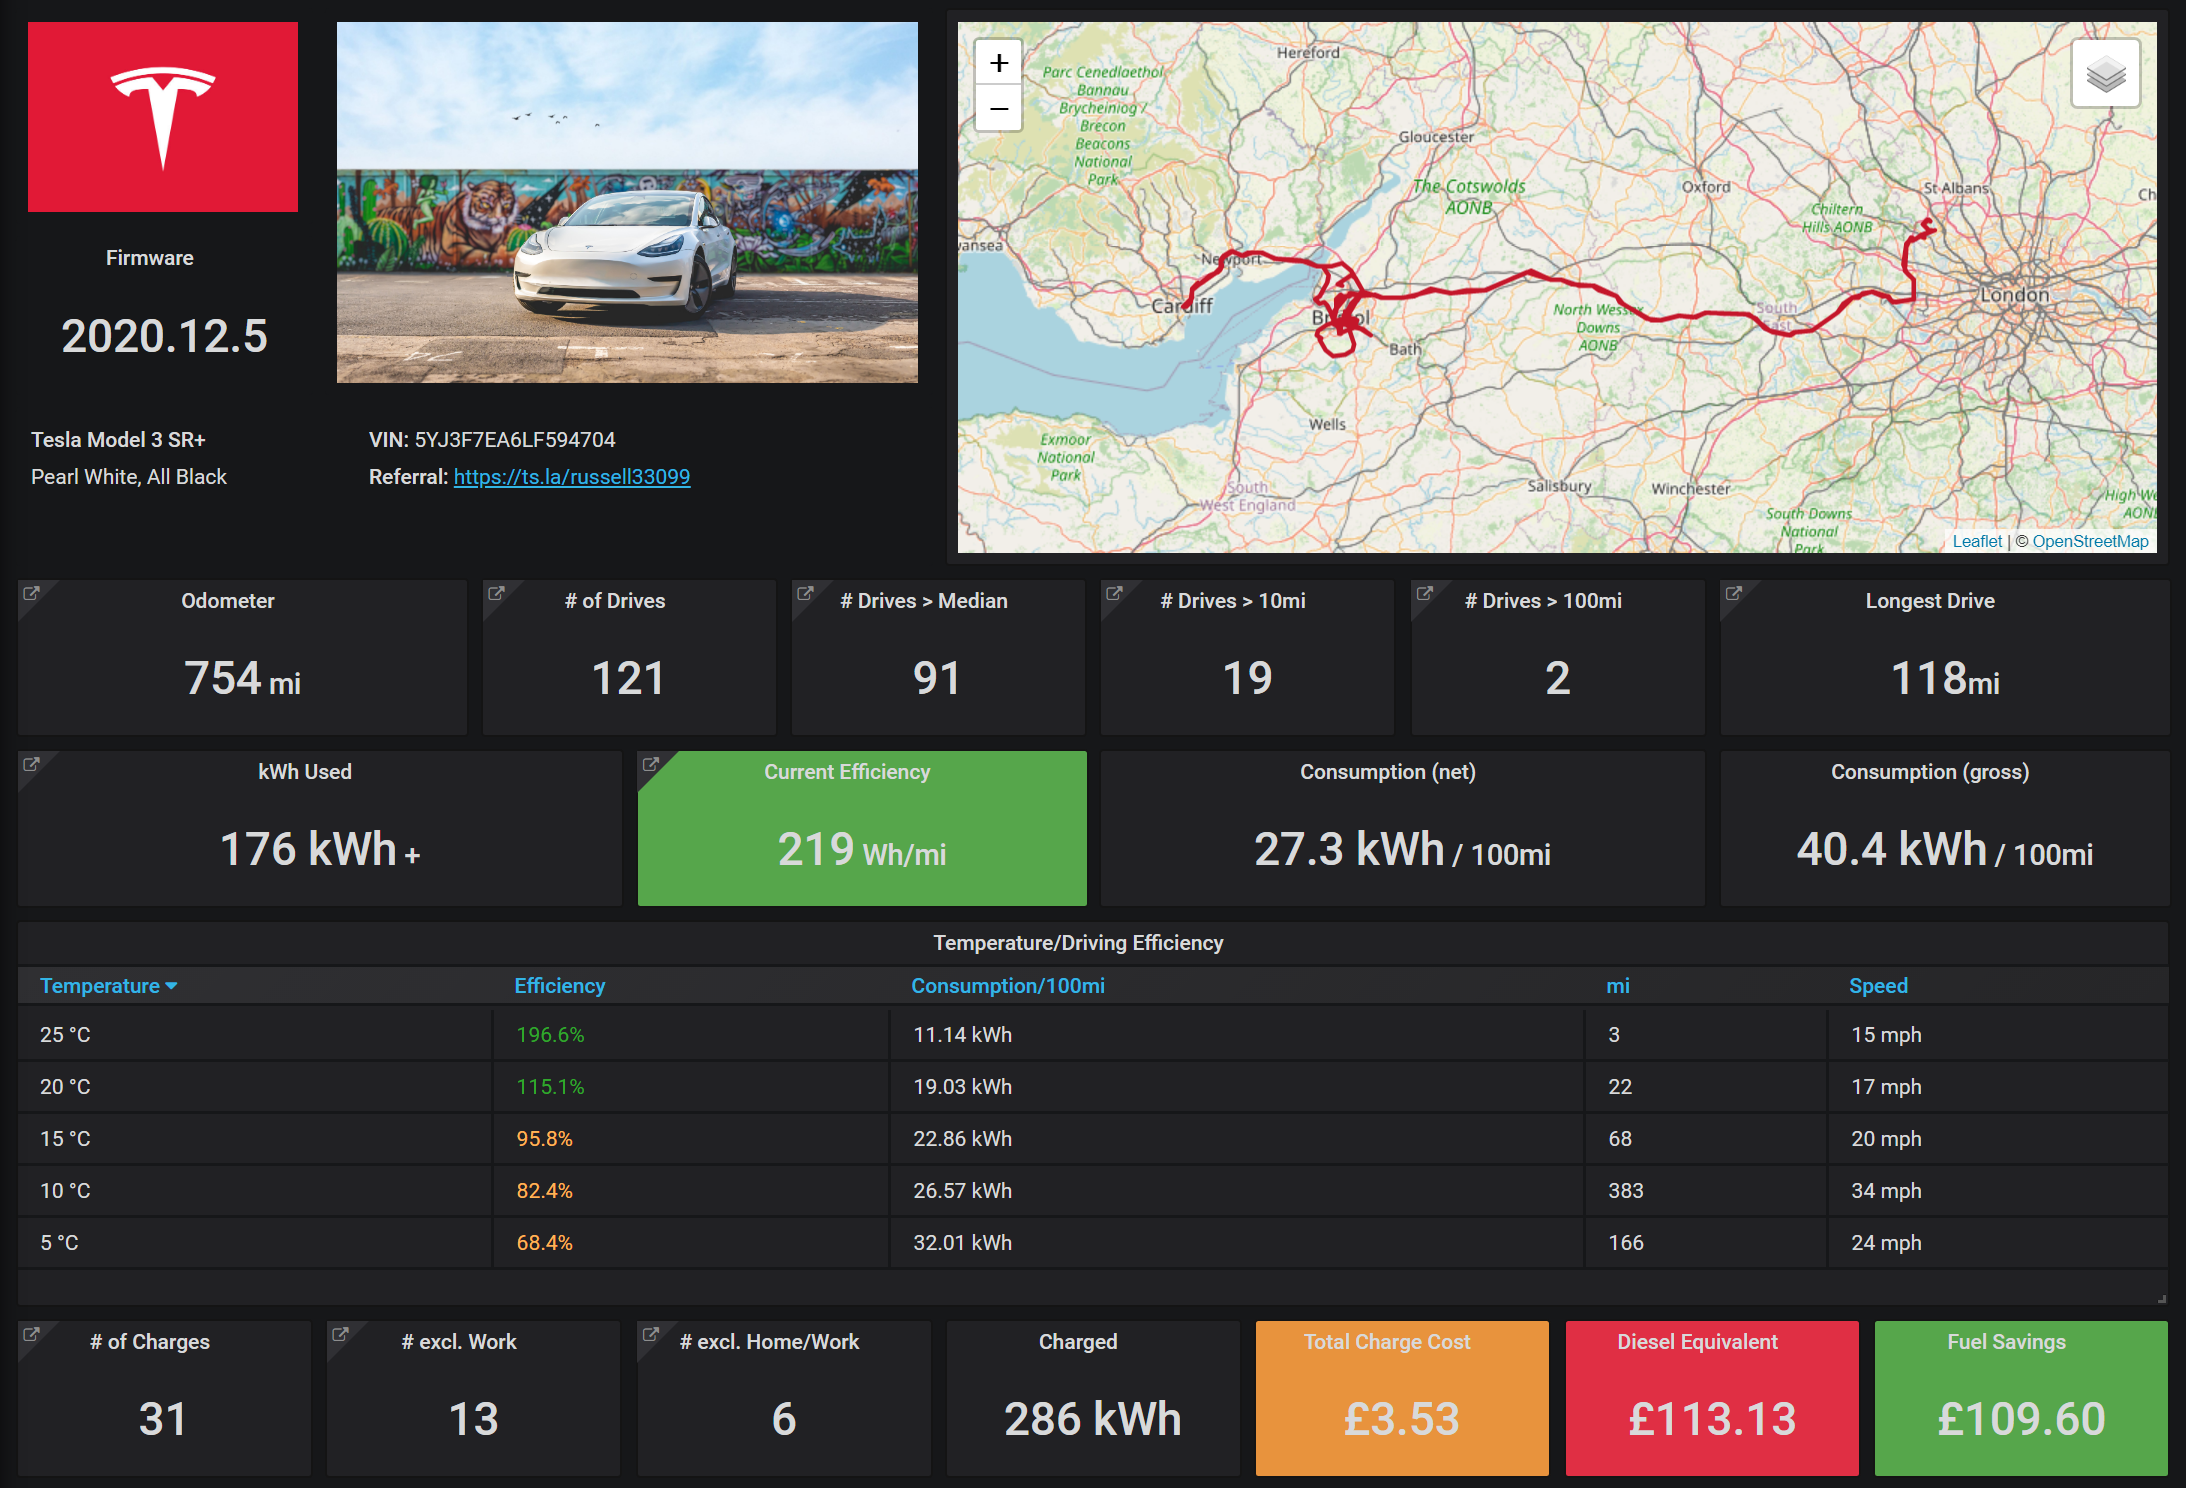Open the Odometer panel external link icon

(x=31, y=593)
